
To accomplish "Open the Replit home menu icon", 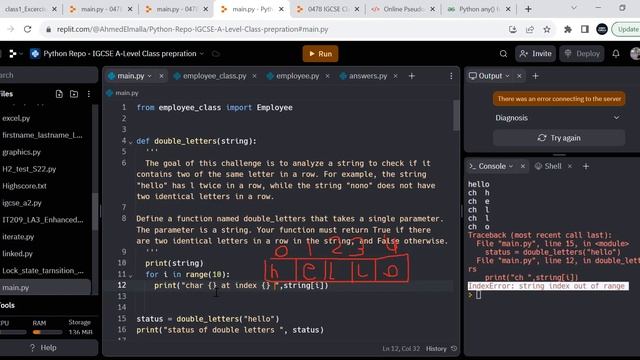I will pyautogui.click(x=13, y=54).
